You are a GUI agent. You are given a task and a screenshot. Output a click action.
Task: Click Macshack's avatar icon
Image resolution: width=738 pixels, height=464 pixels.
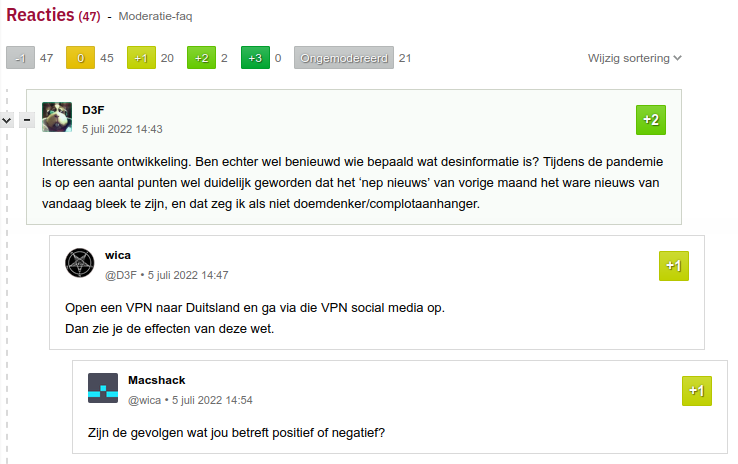[103, 388]
